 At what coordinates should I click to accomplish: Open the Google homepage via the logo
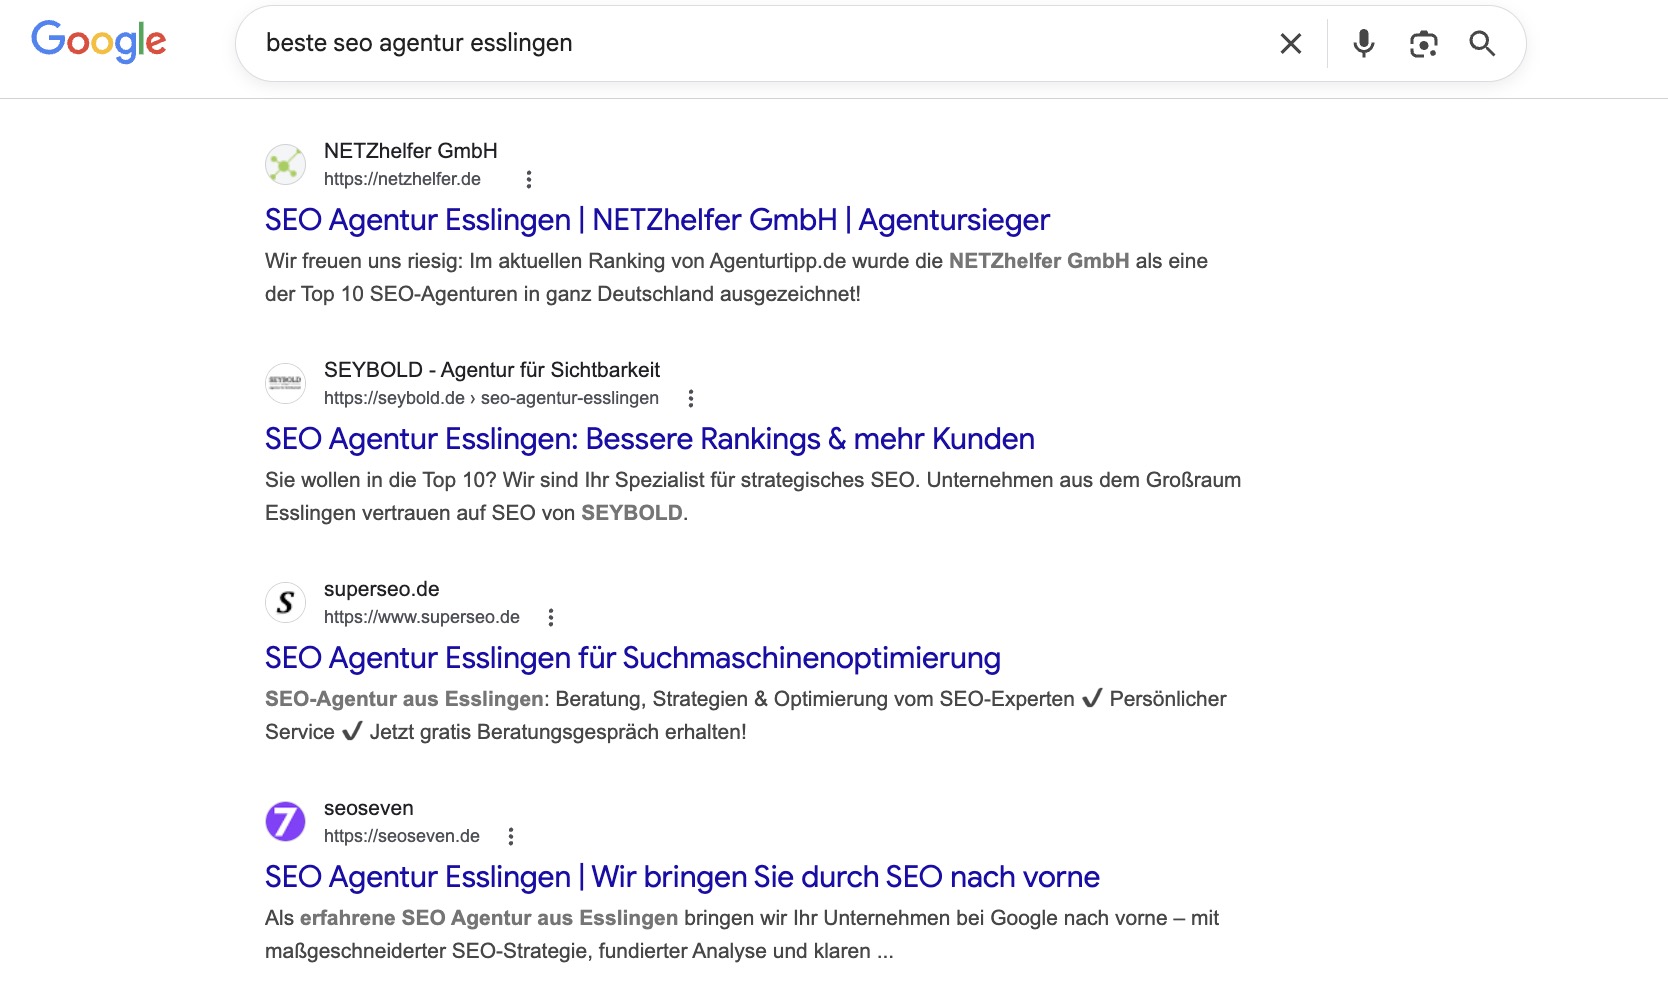(99, 41)
